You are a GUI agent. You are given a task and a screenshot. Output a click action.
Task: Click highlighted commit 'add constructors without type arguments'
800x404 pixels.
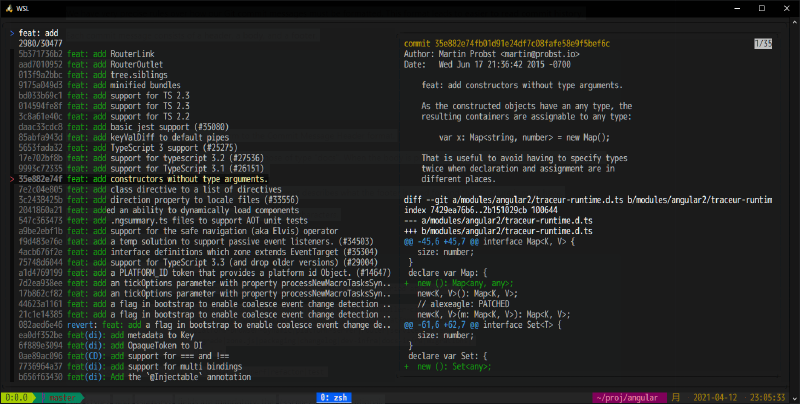coord(188,178)
